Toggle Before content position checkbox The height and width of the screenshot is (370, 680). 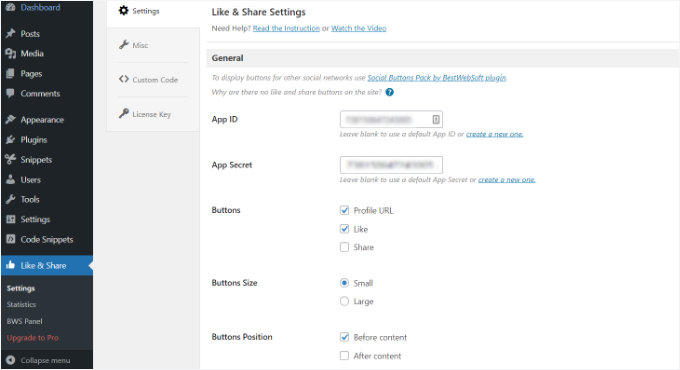[344, 337]
